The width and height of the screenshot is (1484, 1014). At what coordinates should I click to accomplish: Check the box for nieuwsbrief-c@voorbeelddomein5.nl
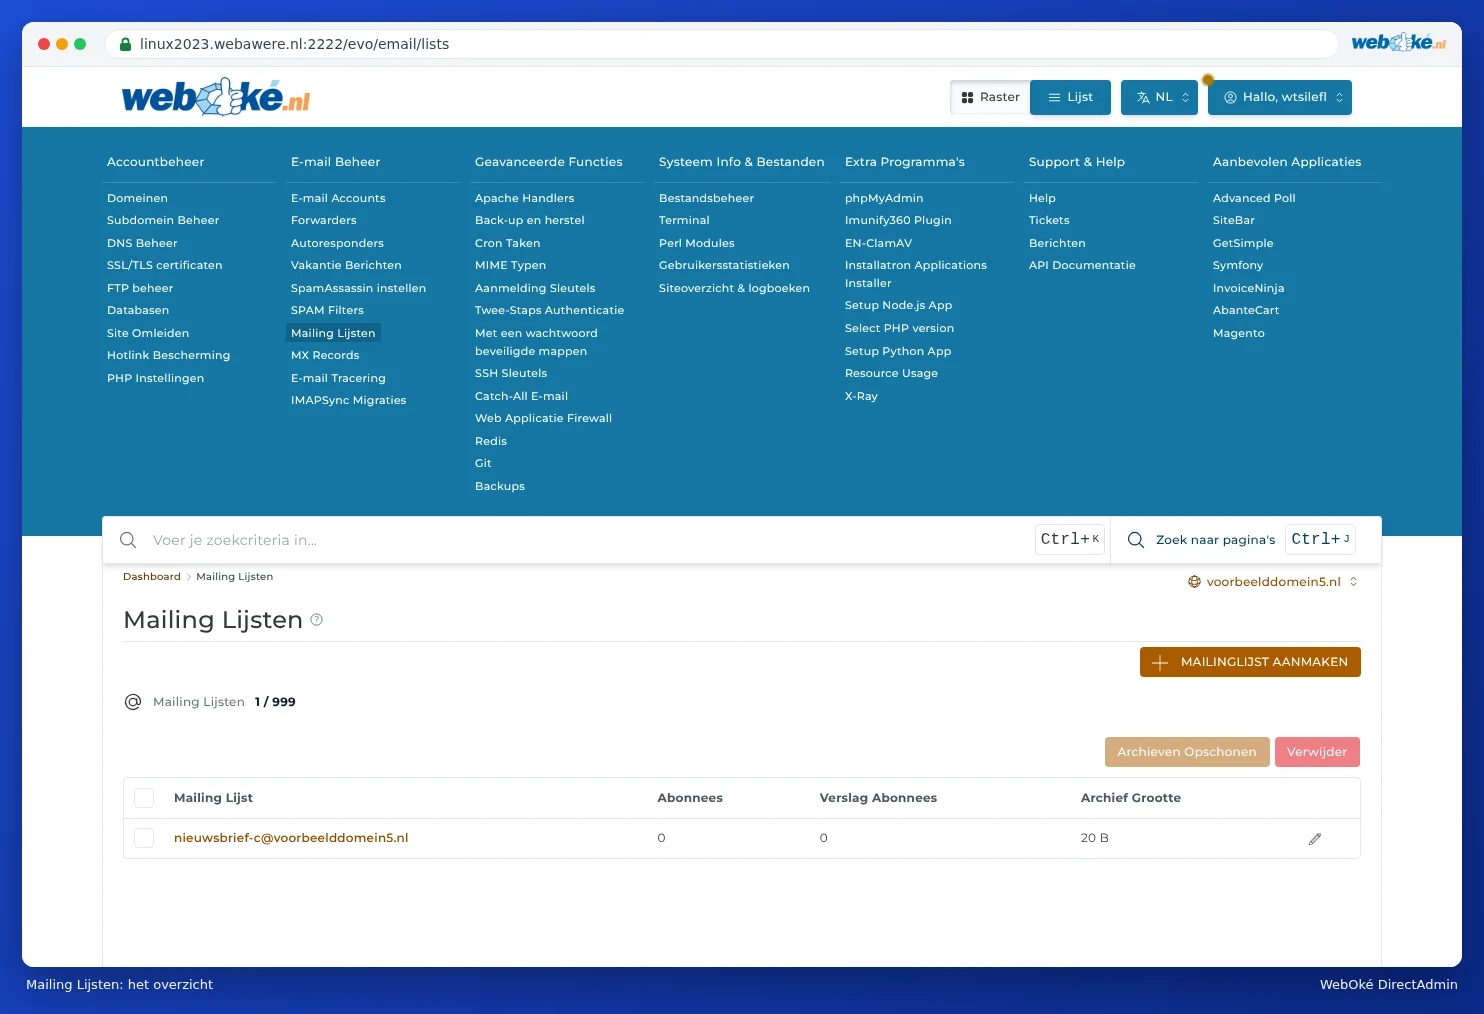click(x=144, y=838)
